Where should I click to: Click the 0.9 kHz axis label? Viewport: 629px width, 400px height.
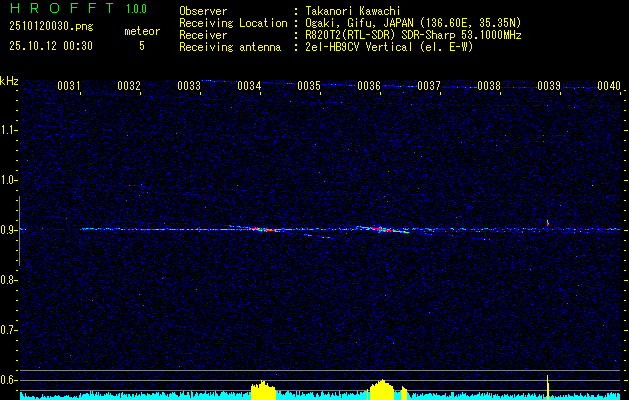[x=8, y=230]
